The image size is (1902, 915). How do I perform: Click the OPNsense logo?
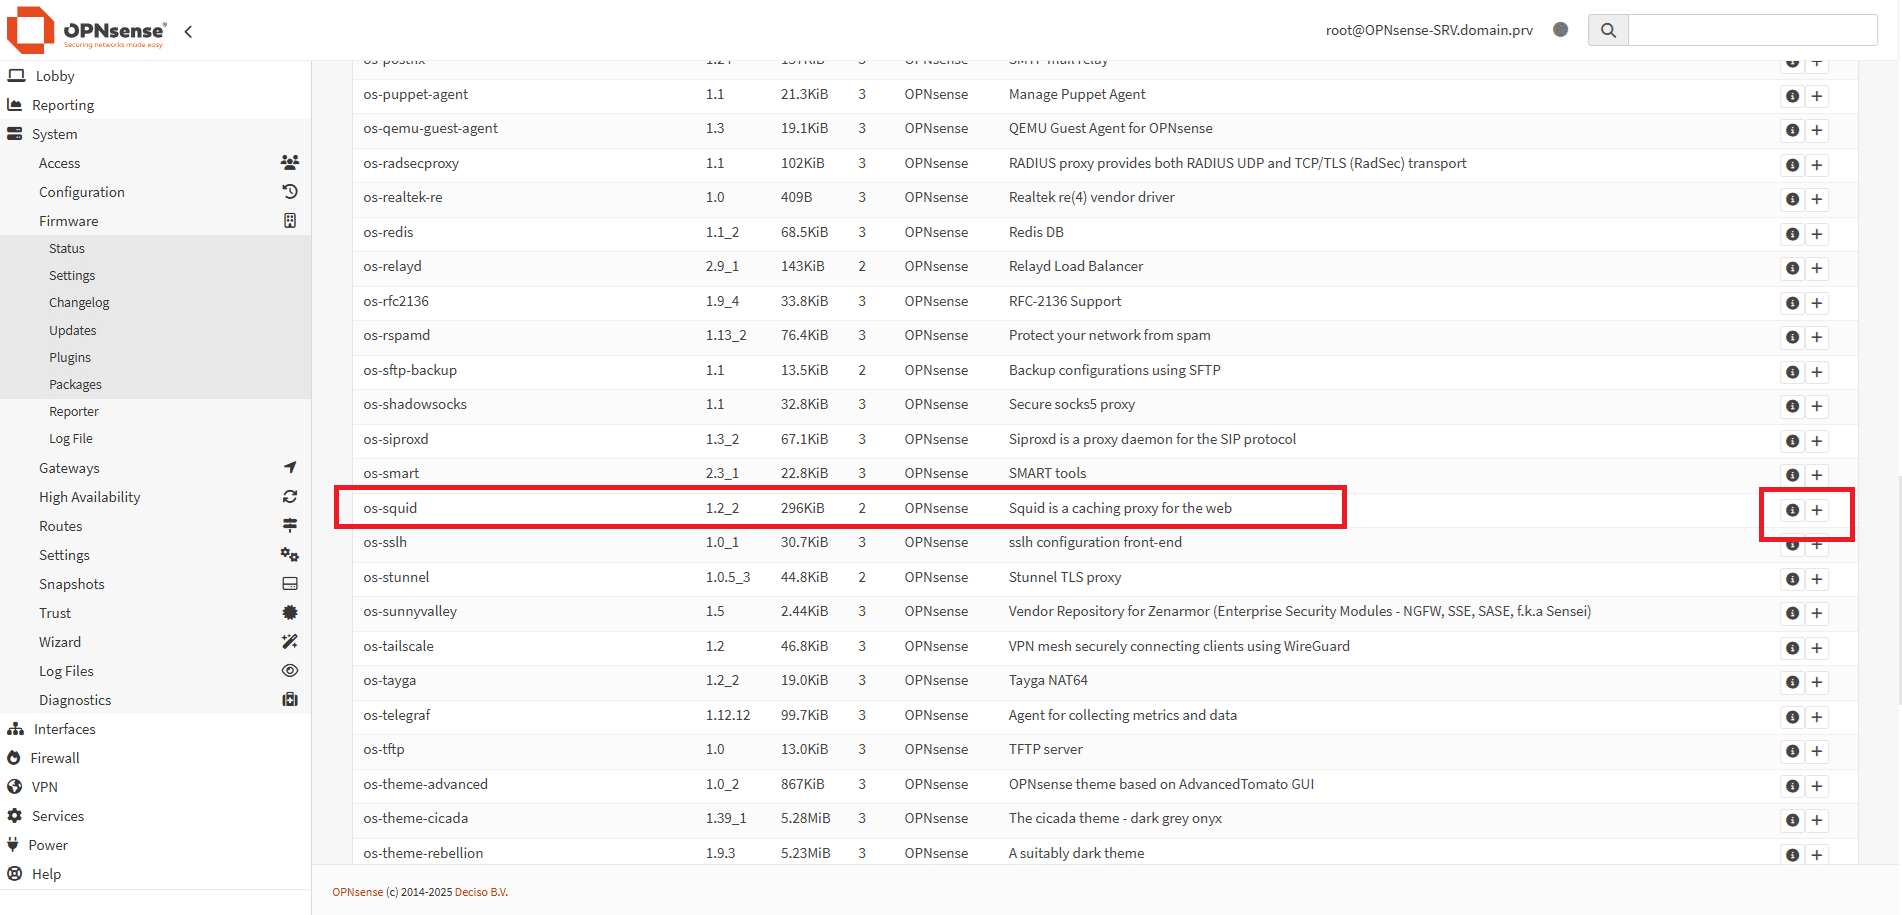coord(86,30)
